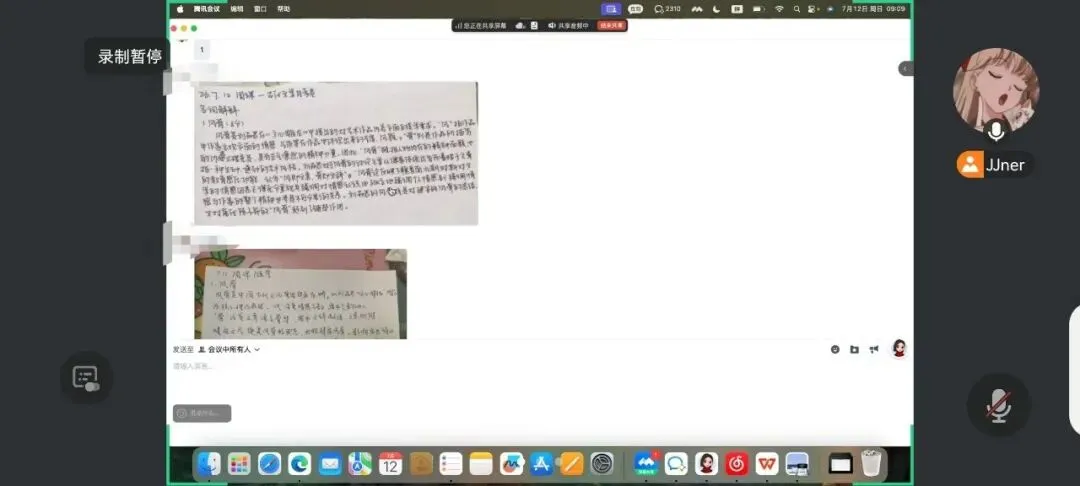
Task: Open Calendar showing 12 in Dock
Action: [390, 464]
